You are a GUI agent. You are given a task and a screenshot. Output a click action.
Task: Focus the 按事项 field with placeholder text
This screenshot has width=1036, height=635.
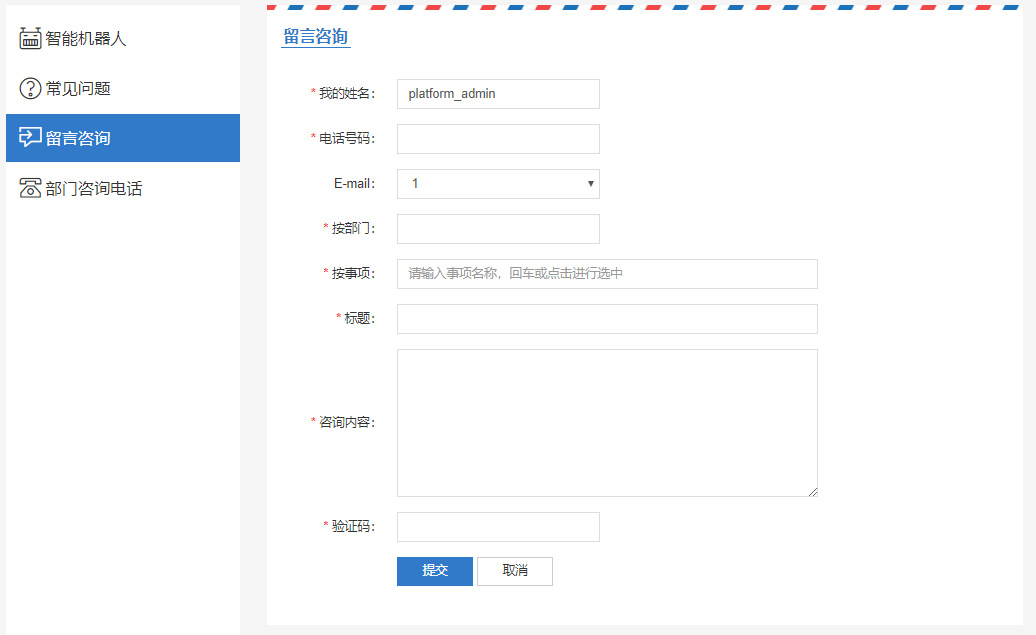coord(607,274)
